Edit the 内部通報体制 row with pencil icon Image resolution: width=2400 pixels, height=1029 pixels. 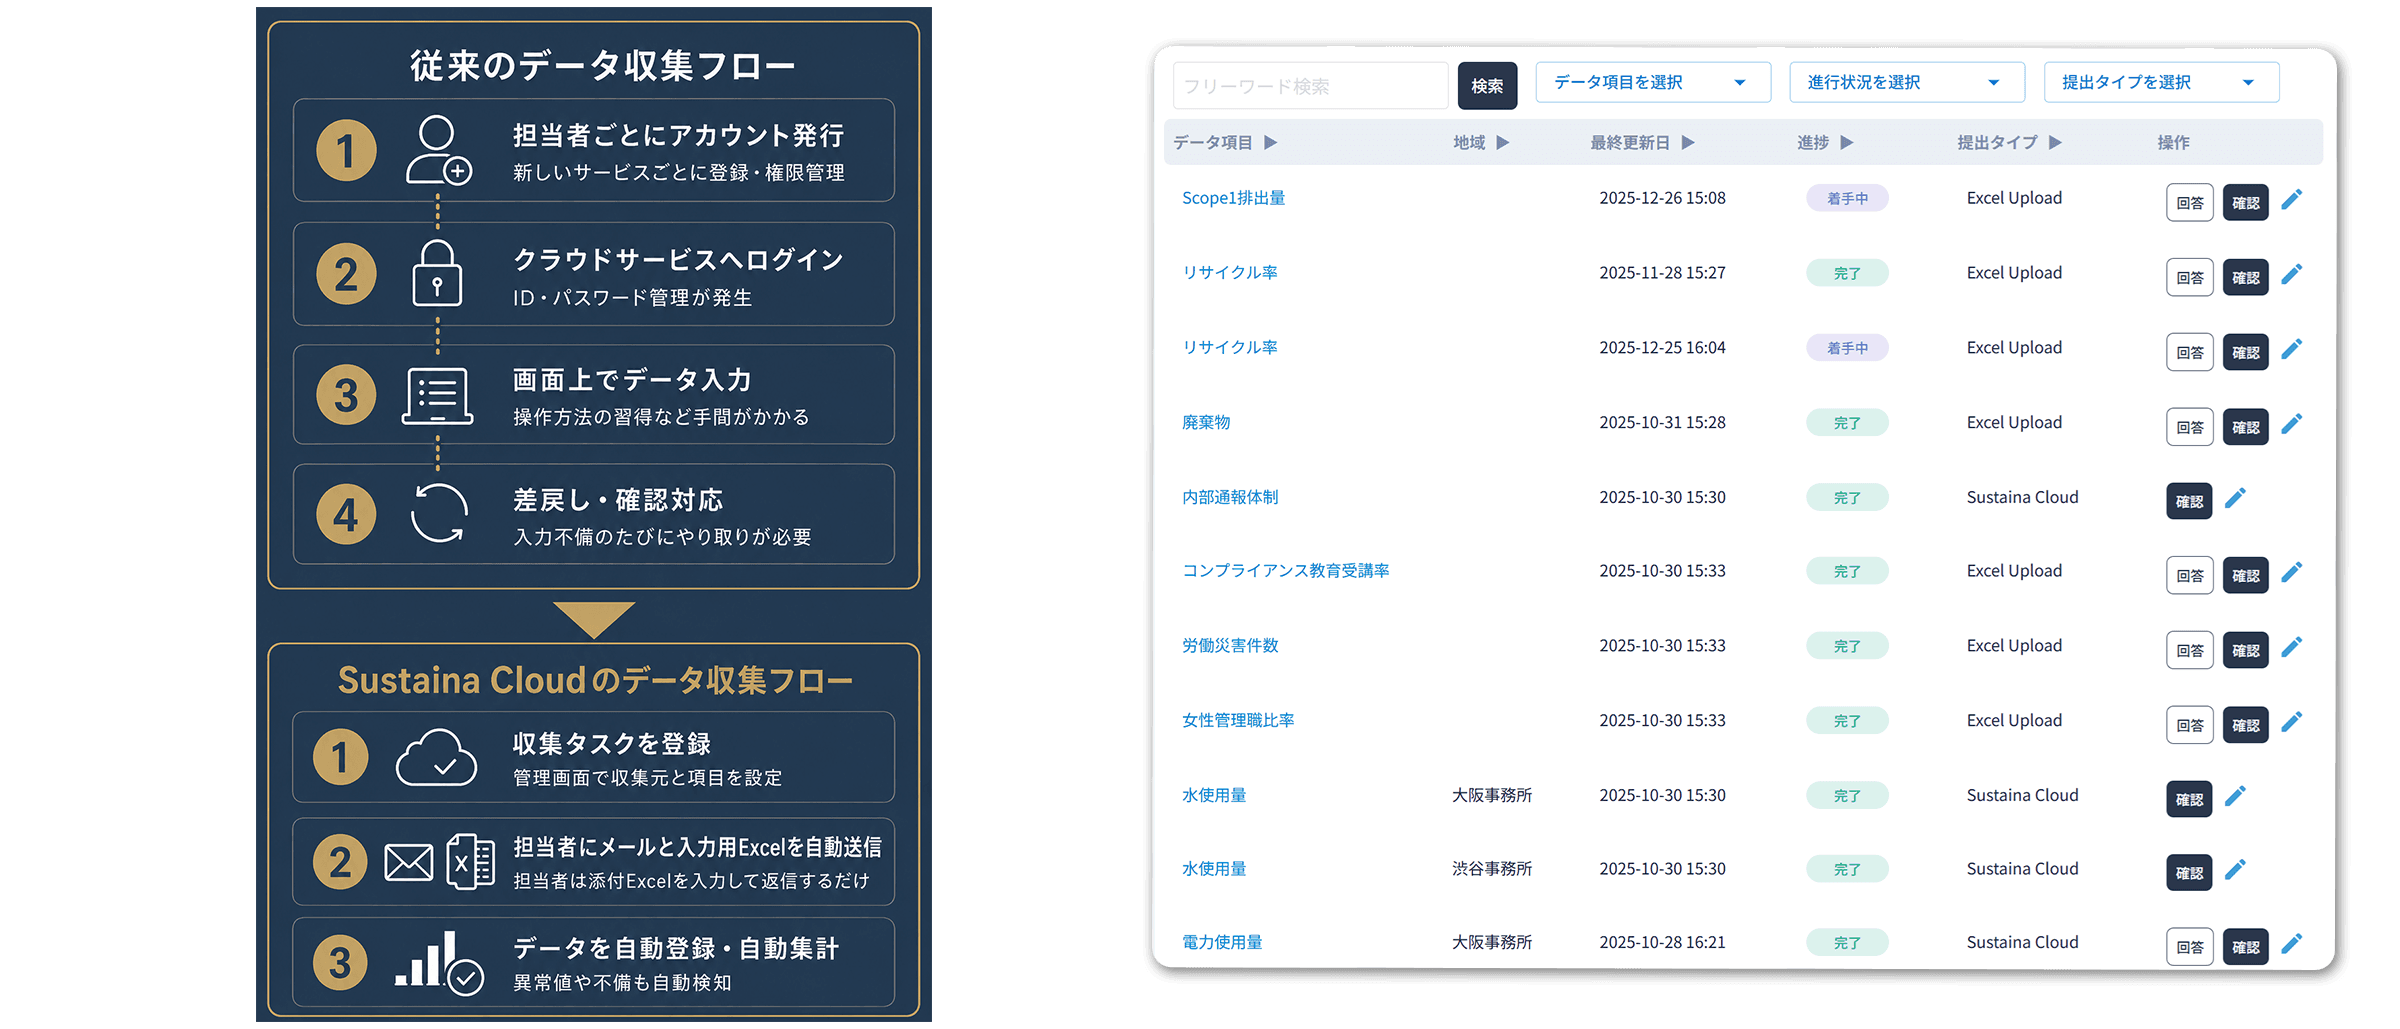tap(2236, 498)
